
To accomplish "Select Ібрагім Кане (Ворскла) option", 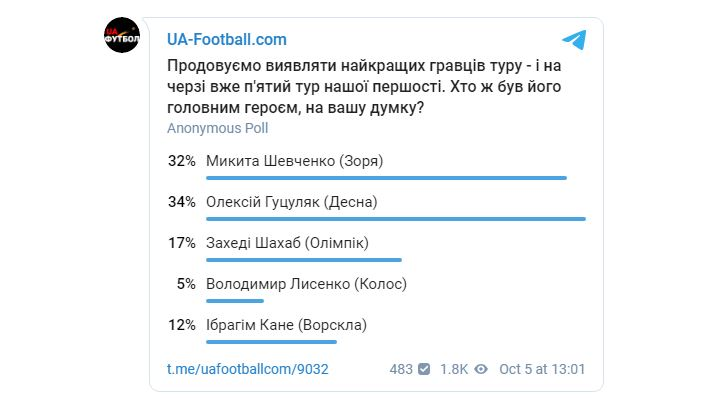I will pyautogui.click(x=286, y=325).
